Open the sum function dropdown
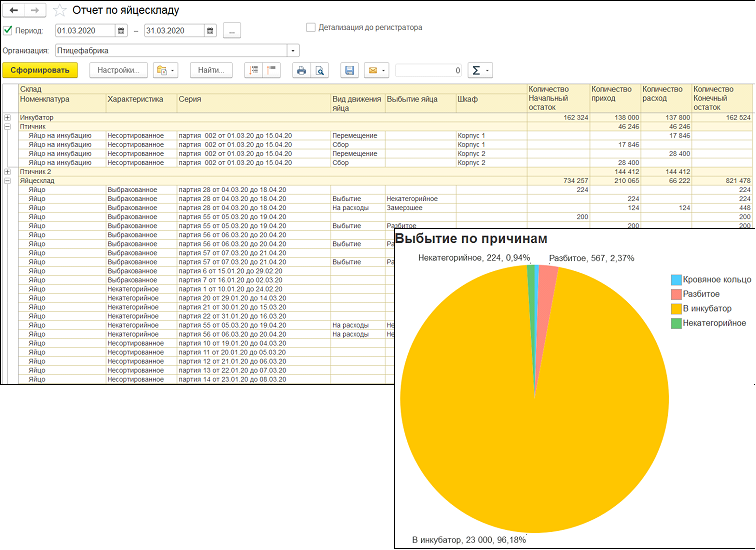 [x=481, y=71]
